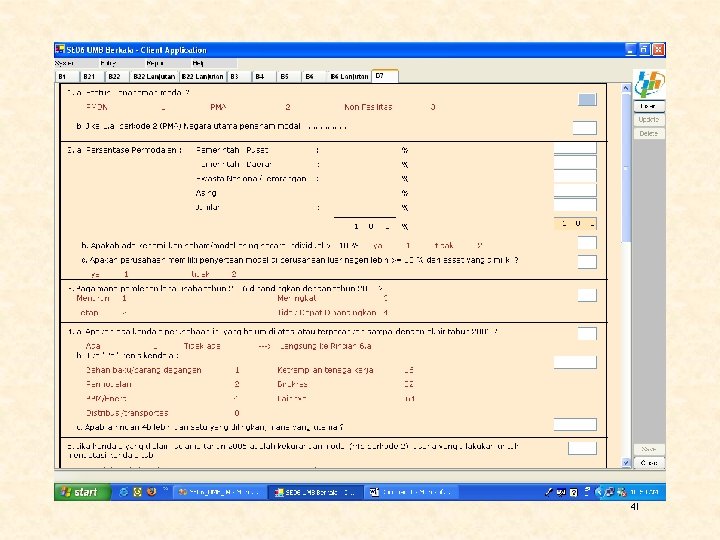Click the Delete button
This screenshot has height=540, width=720.
click(x=649, y=133)
